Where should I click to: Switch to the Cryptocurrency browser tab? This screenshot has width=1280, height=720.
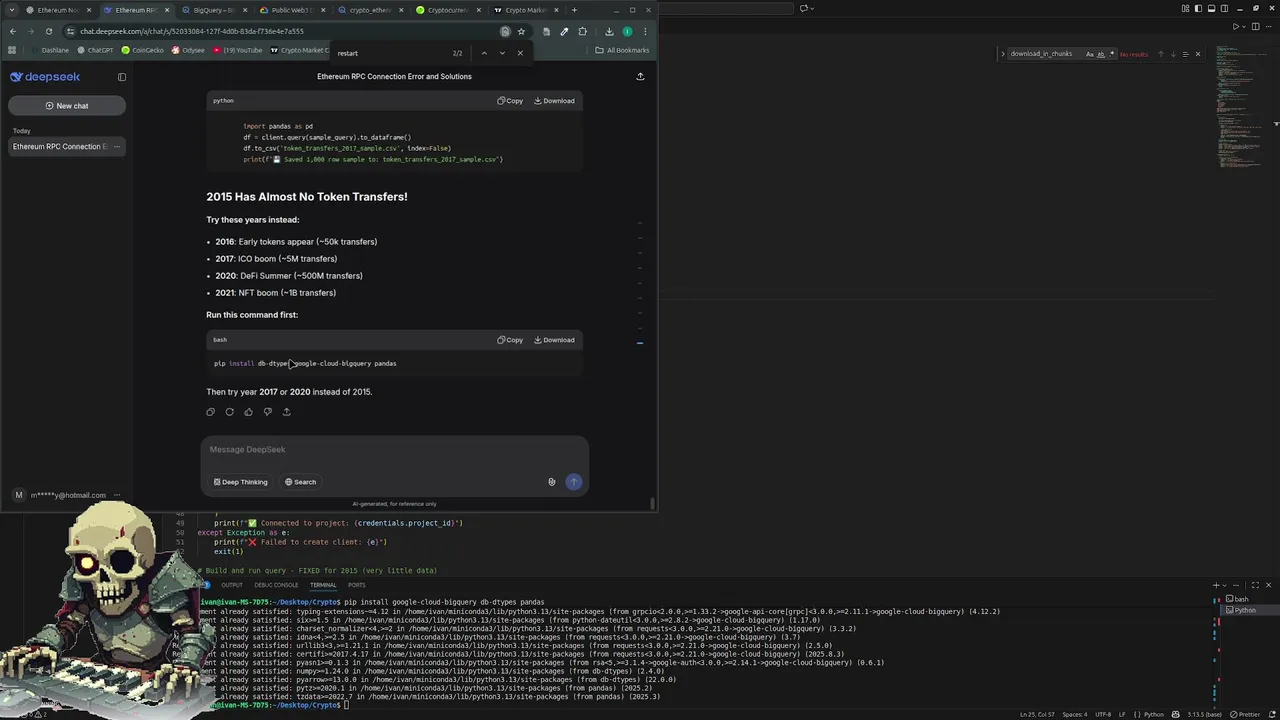tap(446, 10)
